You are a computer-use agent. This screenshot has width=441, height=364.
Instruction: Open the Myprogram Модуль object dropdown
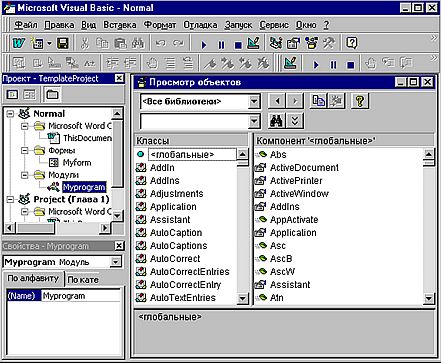pos(116,262)
